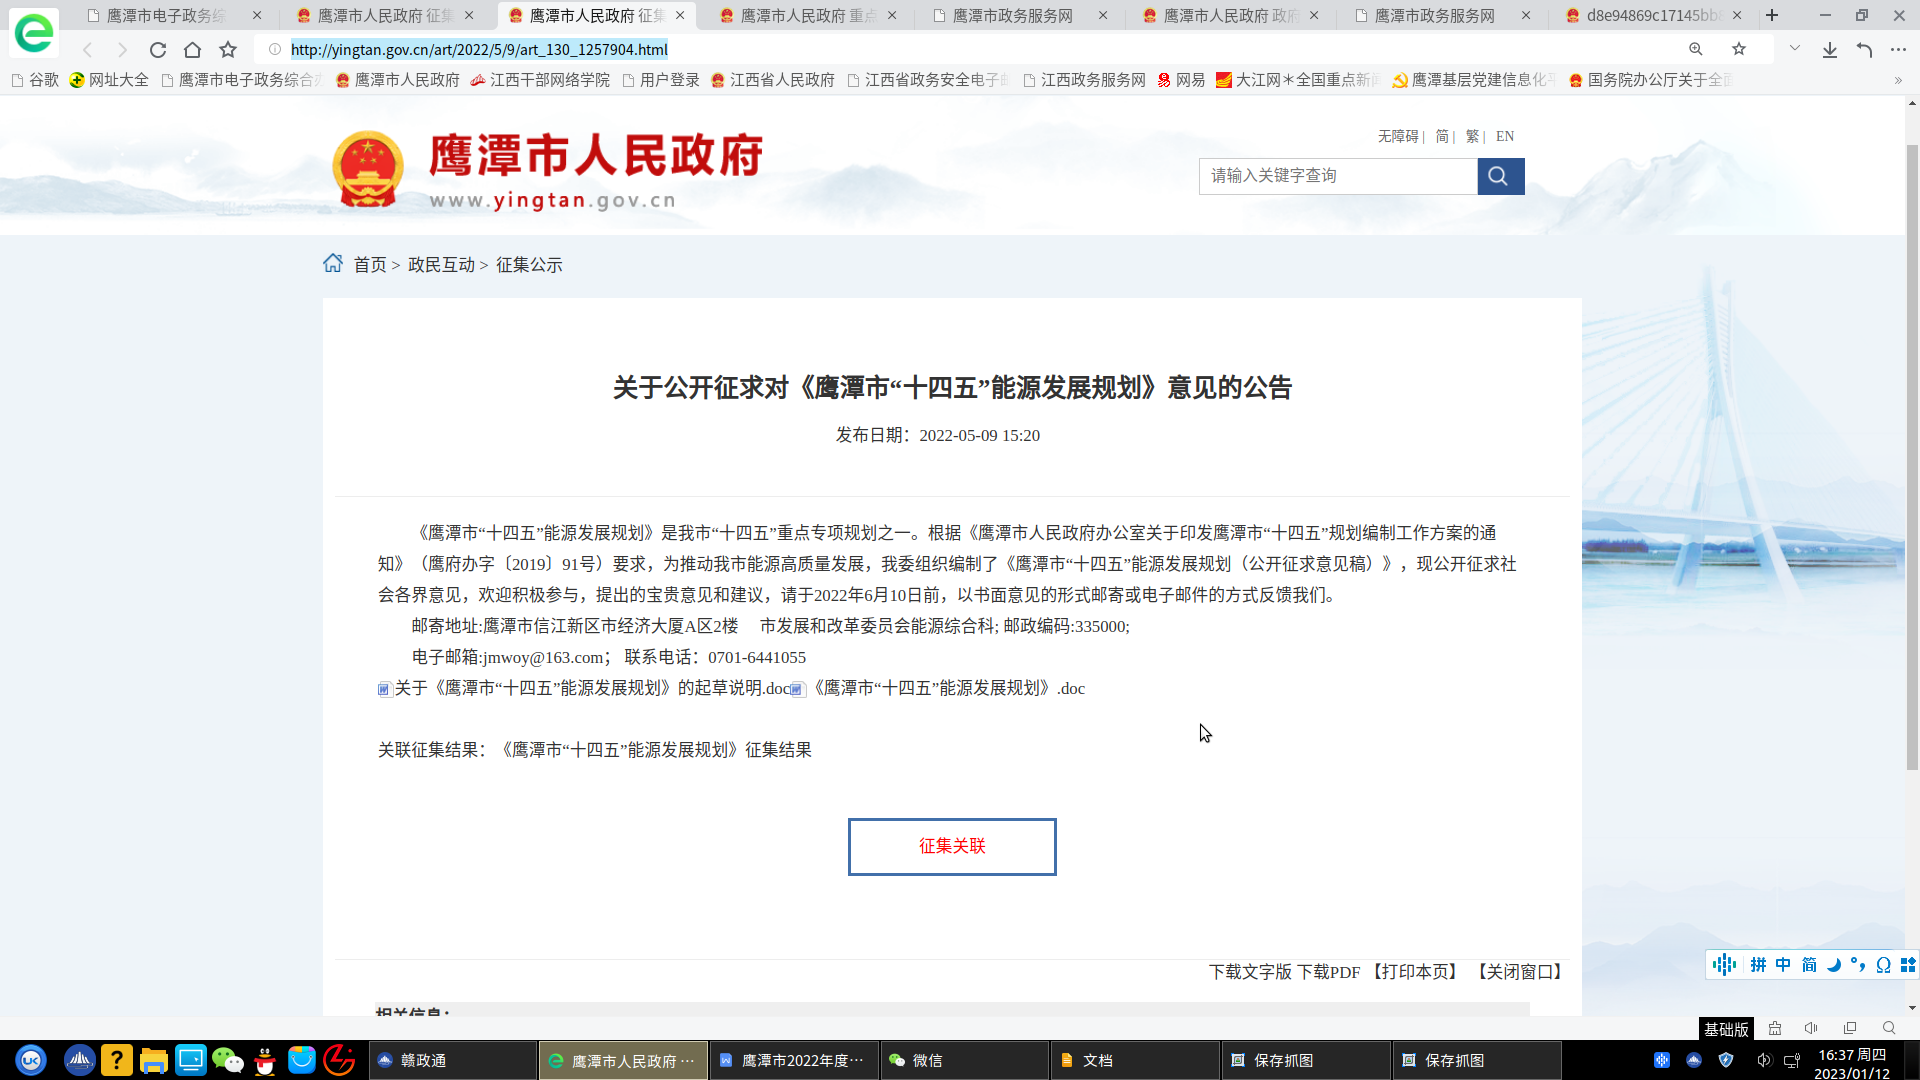
Task: Click the forward navigation arrow
Action: pos(122,50)
